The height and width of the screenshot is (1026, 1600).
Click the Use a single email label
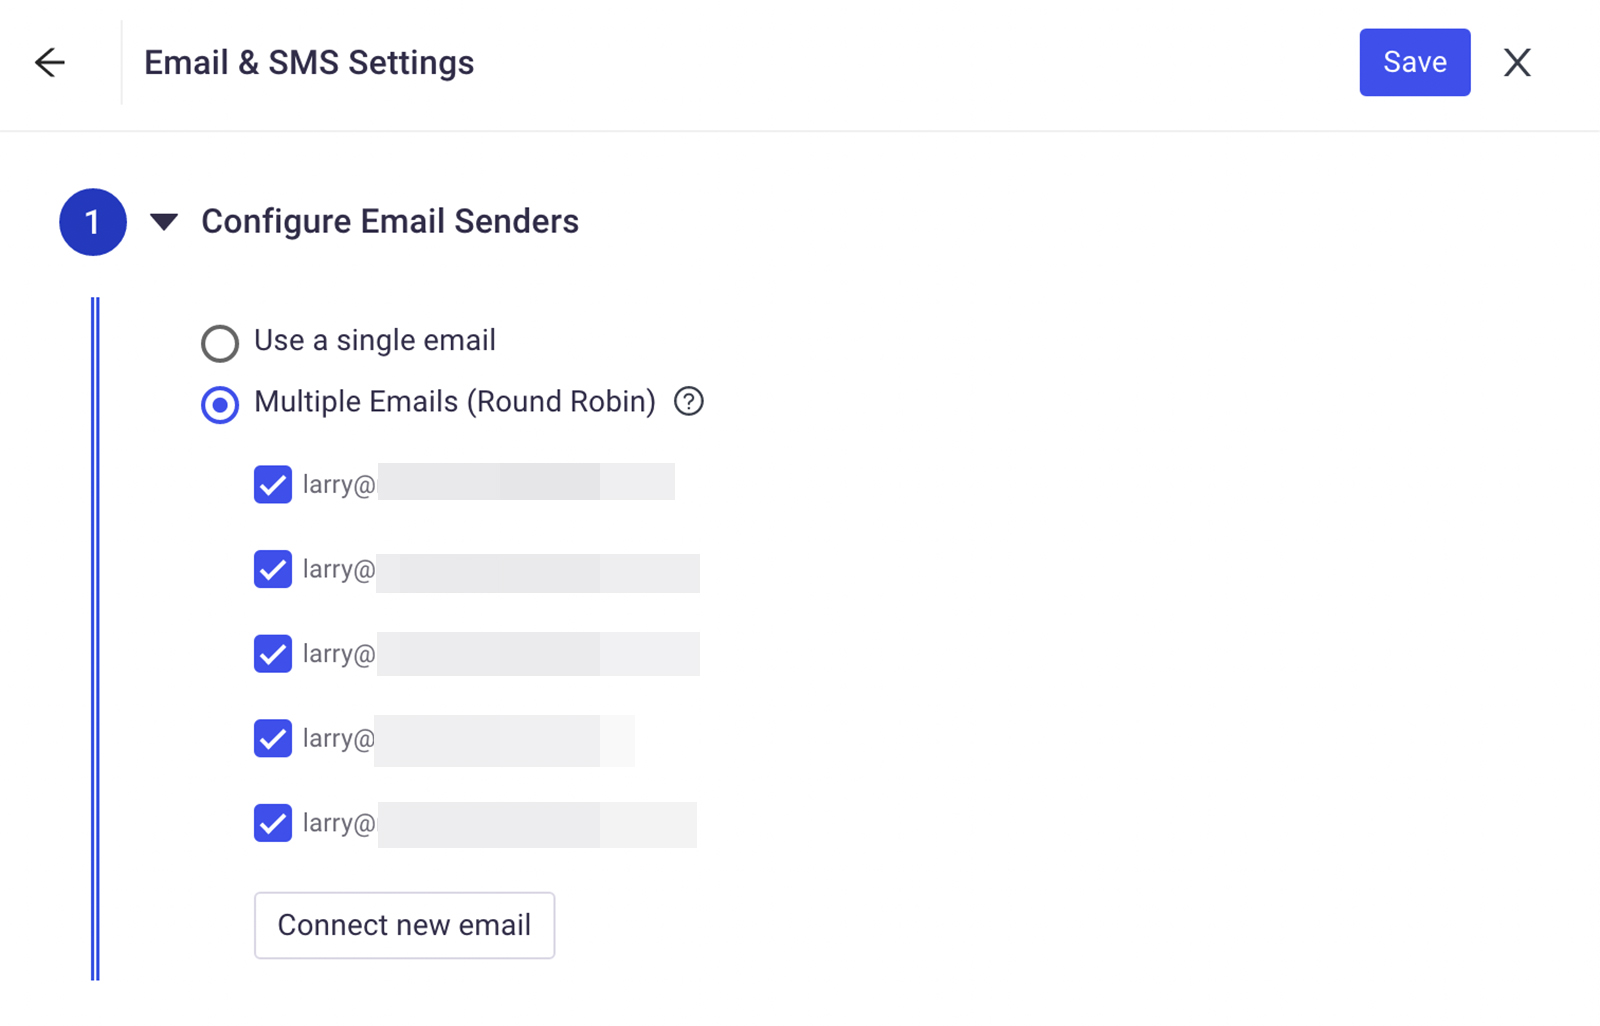pos(375,340)
